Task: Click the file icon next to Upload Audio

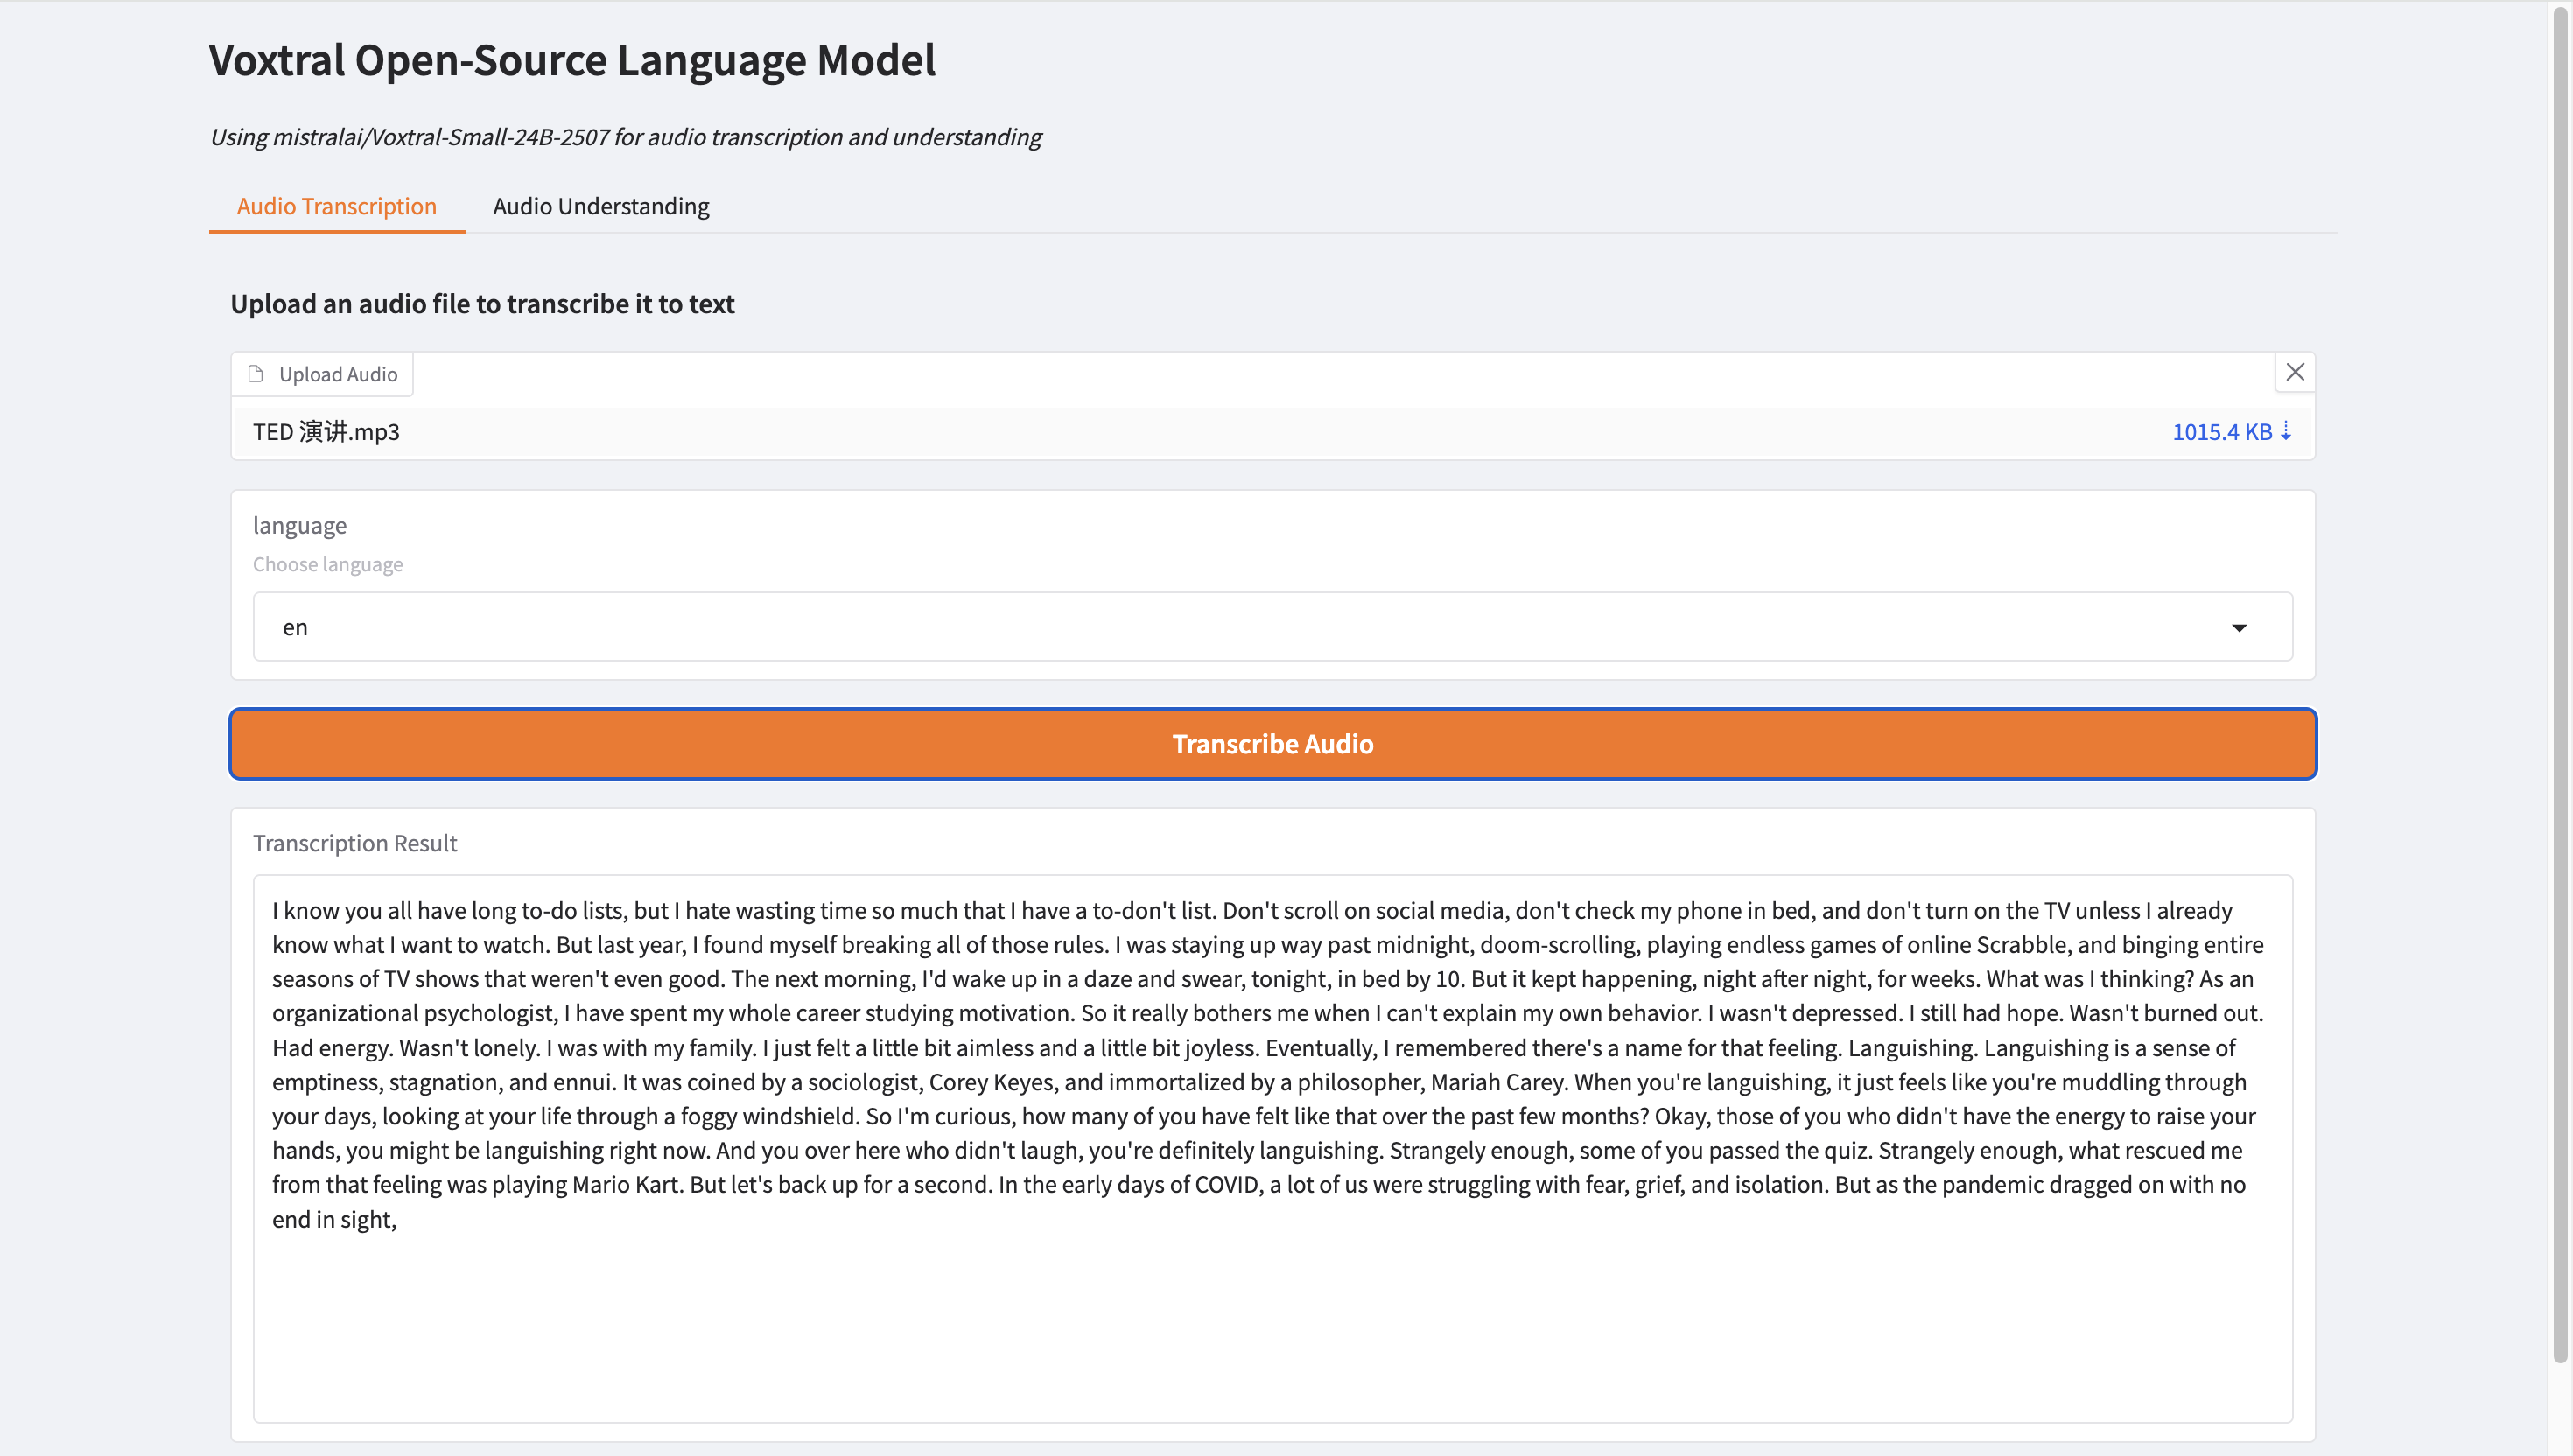Action: (x=256, y=374)
